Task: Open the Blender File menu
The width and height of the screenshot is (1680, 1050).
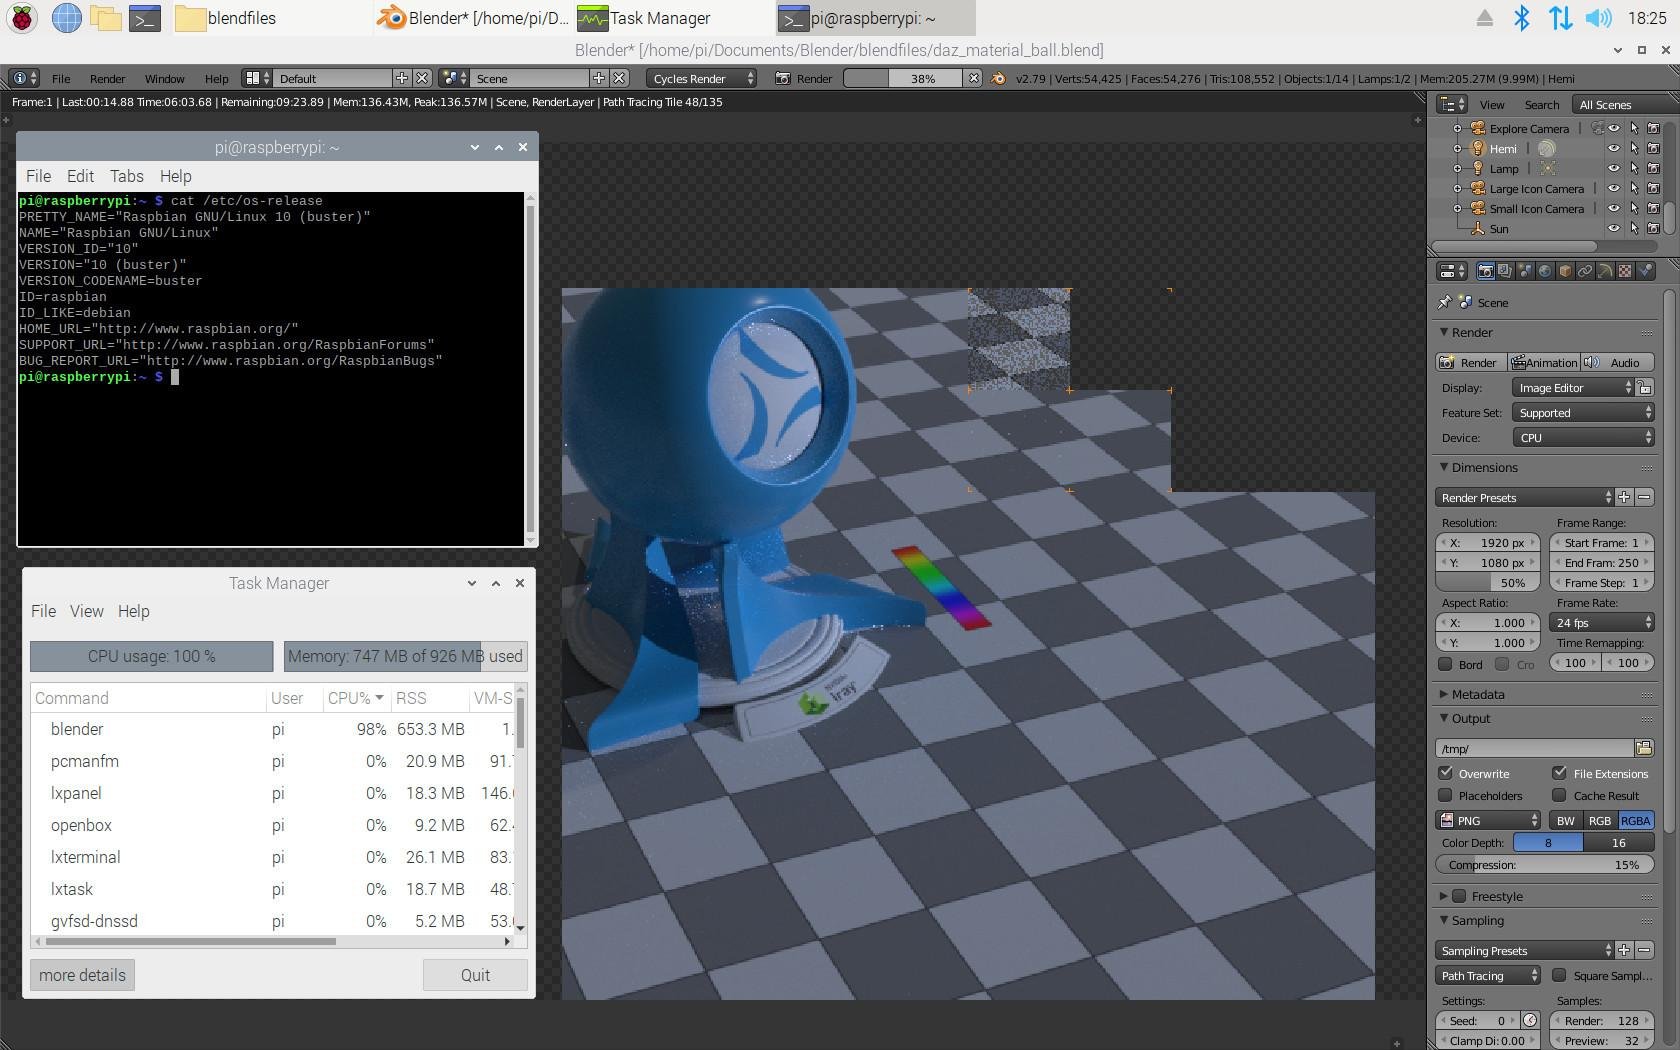Action: click(61, 78)
